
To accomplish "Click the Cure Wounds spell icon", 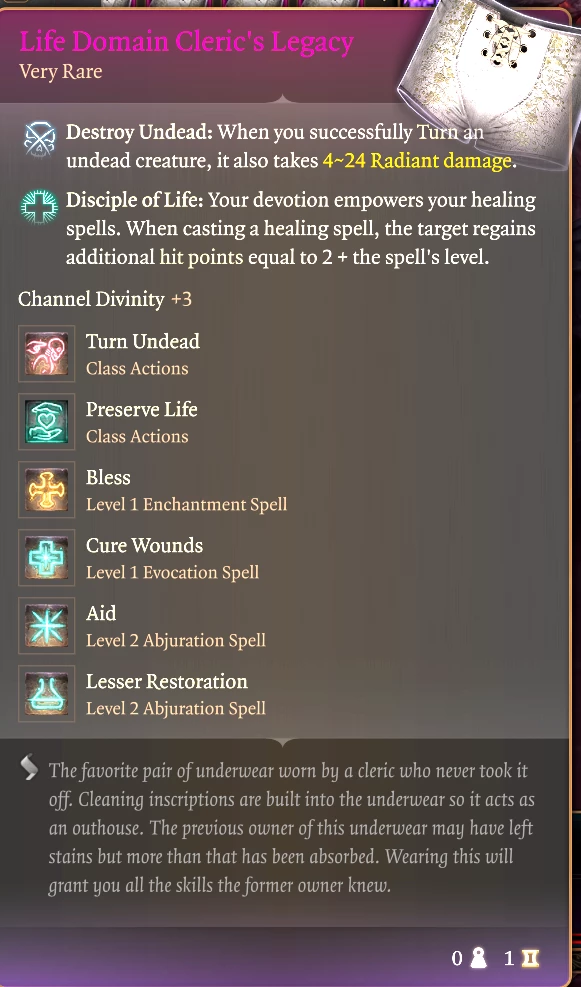I will [47, 558].
